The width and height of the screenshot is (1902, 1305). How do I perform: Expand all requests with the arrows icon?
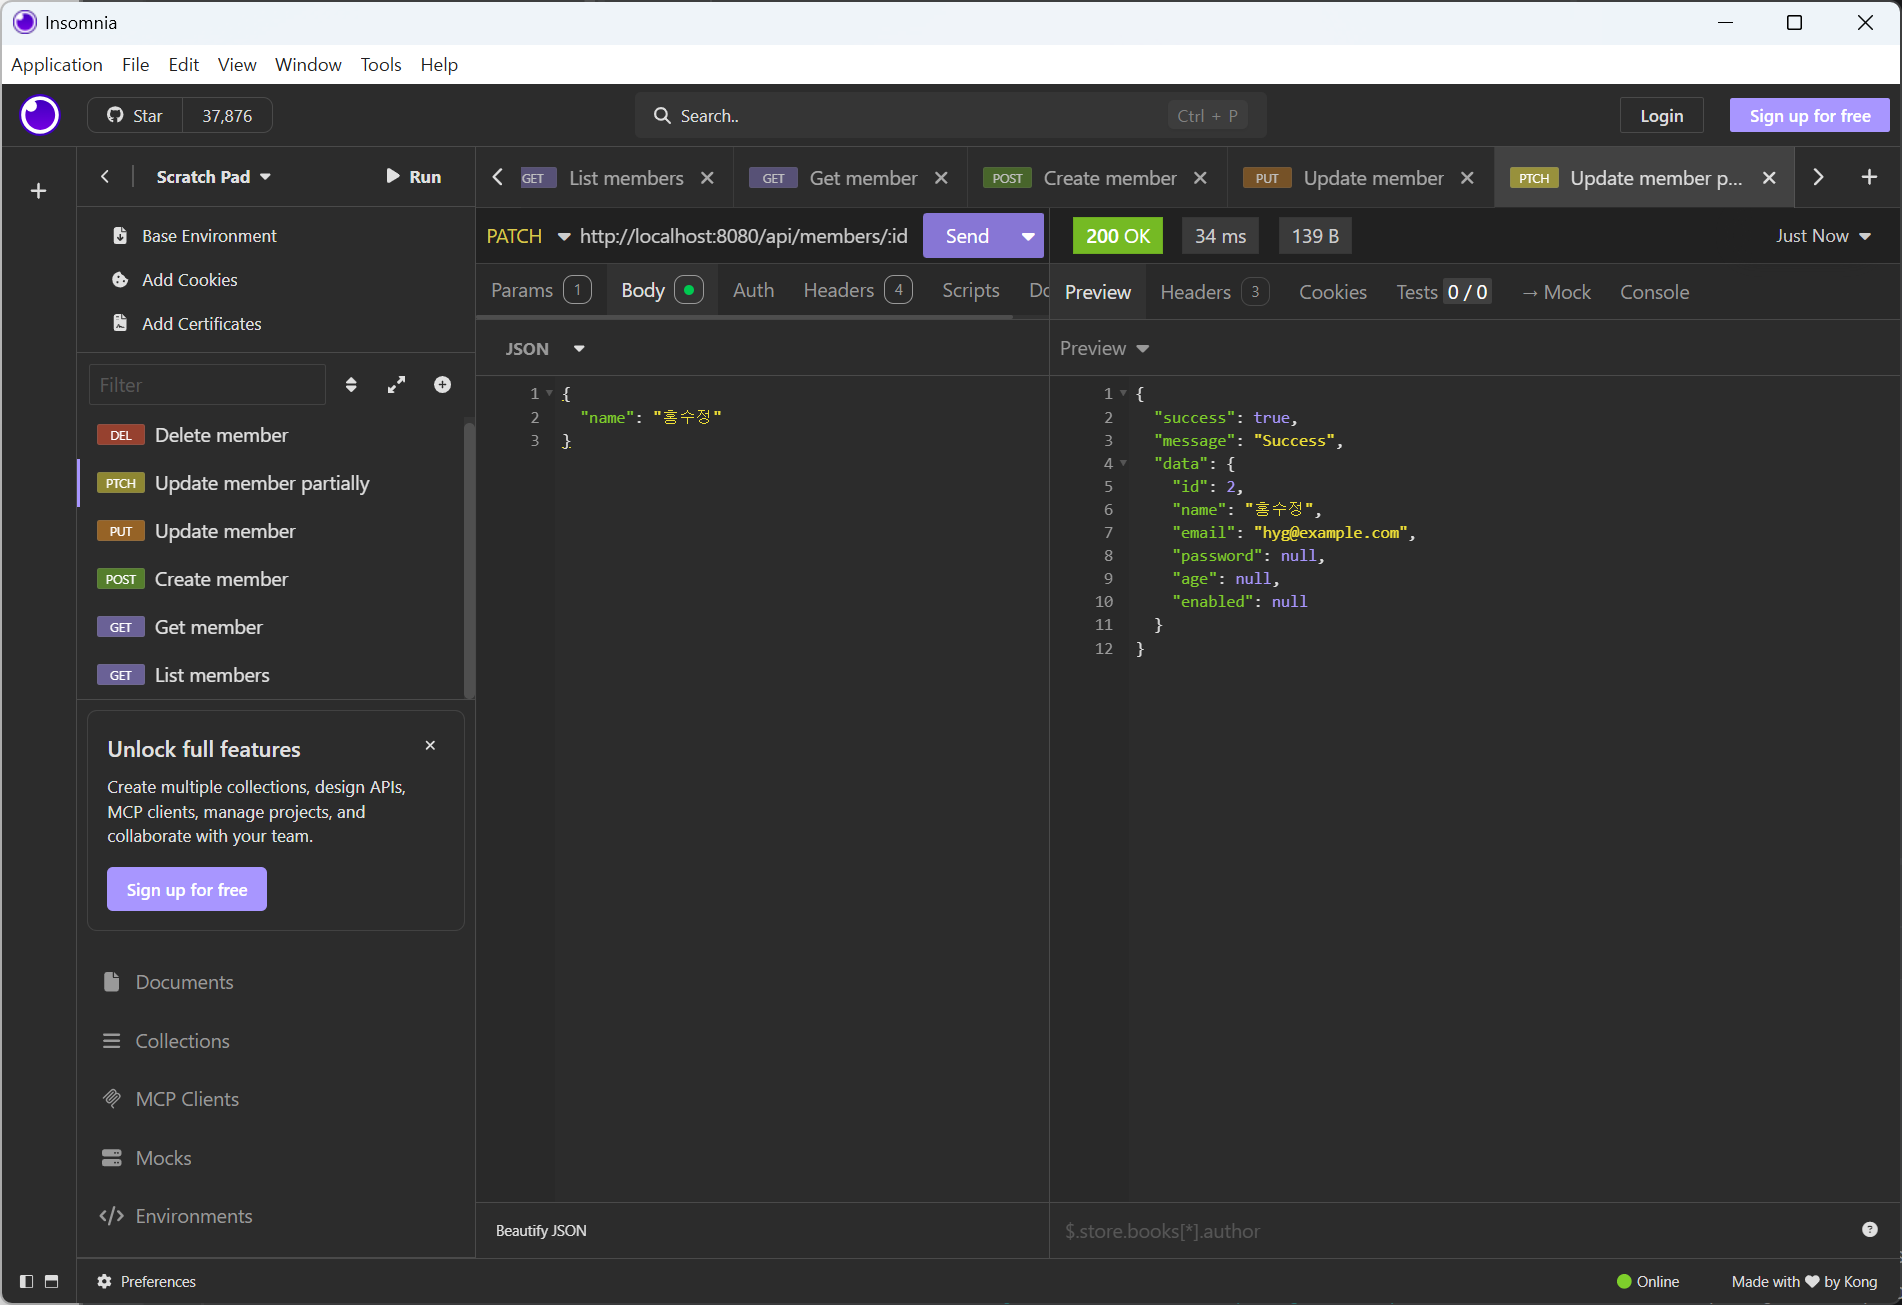tap(397, 385)
